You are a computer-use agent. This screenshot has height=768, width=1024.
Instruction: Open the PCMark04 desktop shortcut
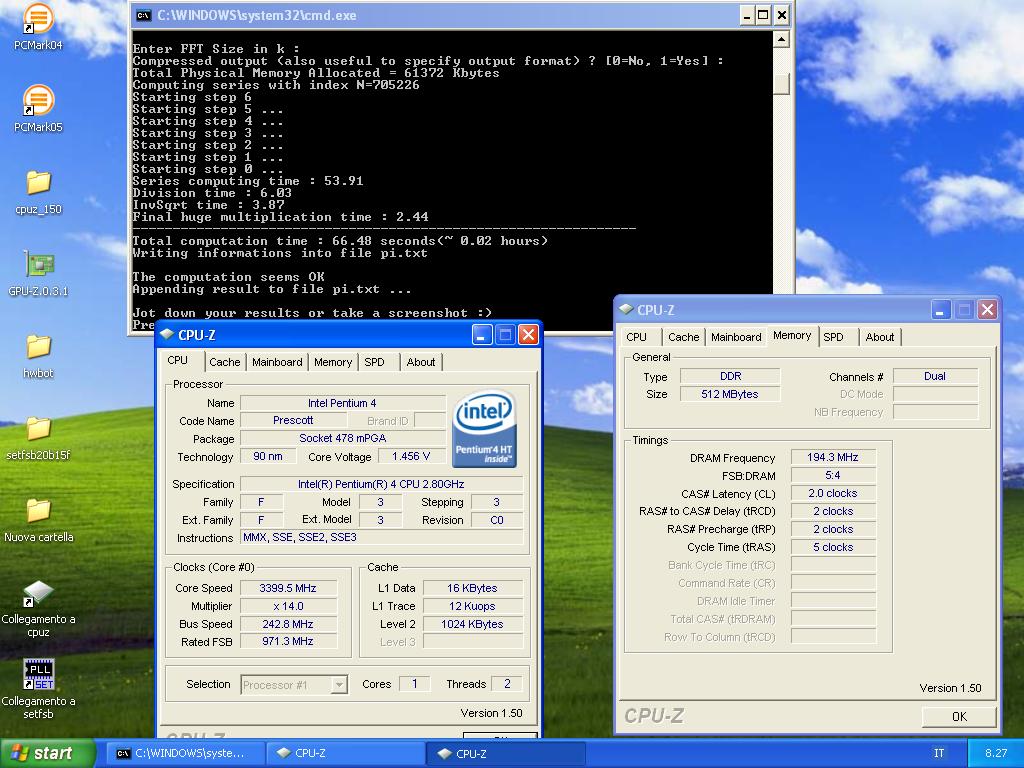38,27
